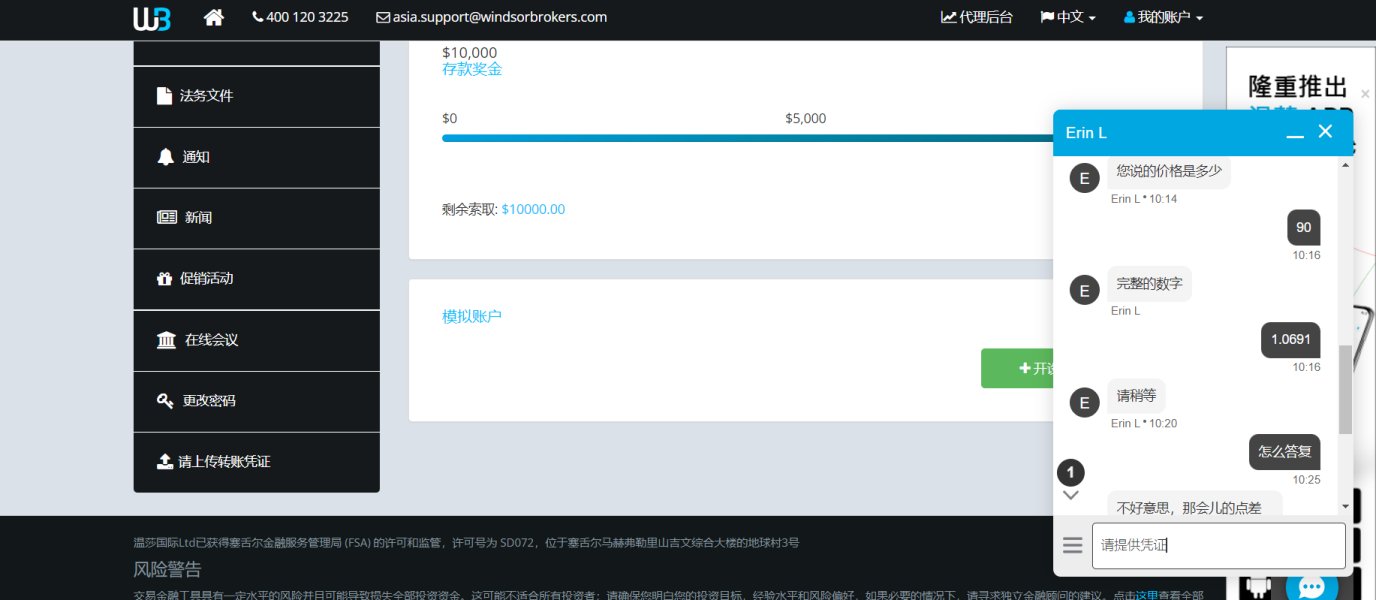Click the 1.0691 chat message
This screenshot has width=1376, height=600.
[1291, 340]
